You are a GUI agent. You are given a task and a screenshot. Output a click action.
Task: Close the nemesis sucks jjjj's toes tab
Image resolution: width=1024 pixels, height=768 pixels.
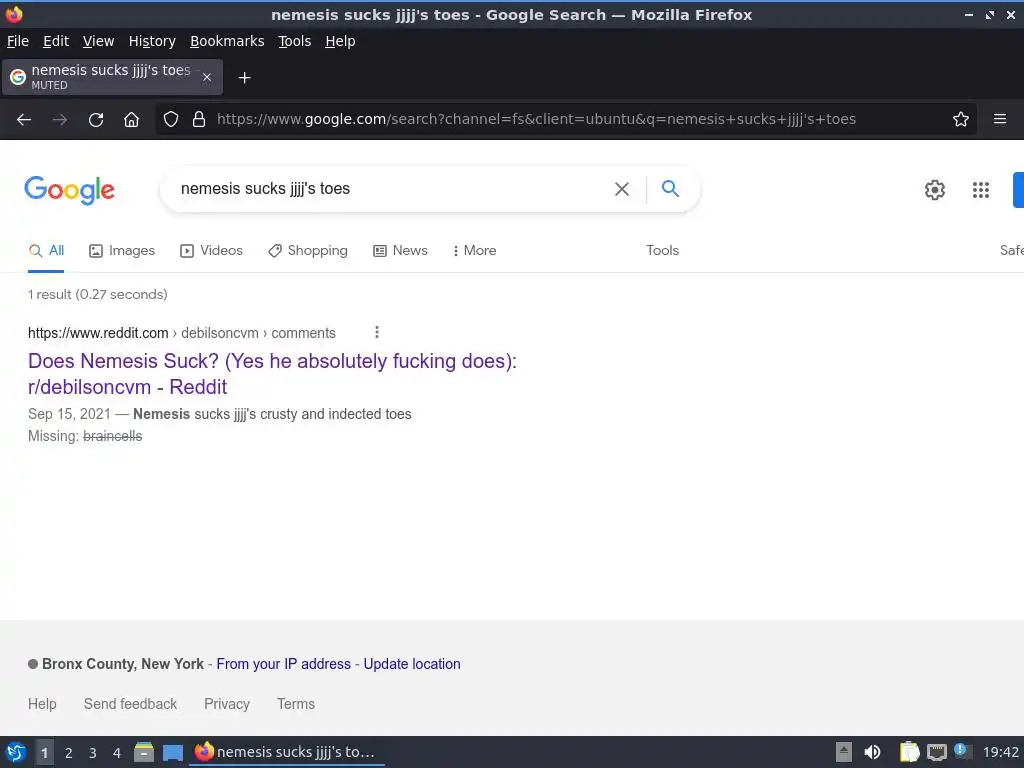coord(207,77)
